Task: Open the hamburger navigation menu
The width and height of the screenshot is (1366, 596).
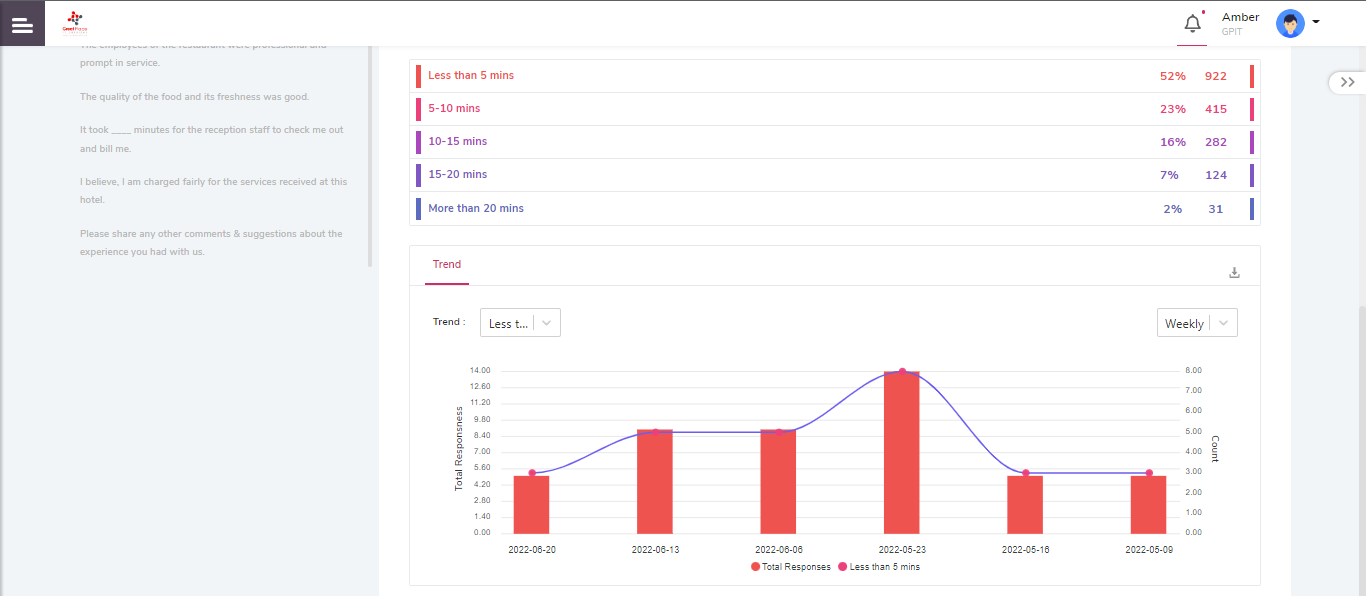Action: coord(22,24)
